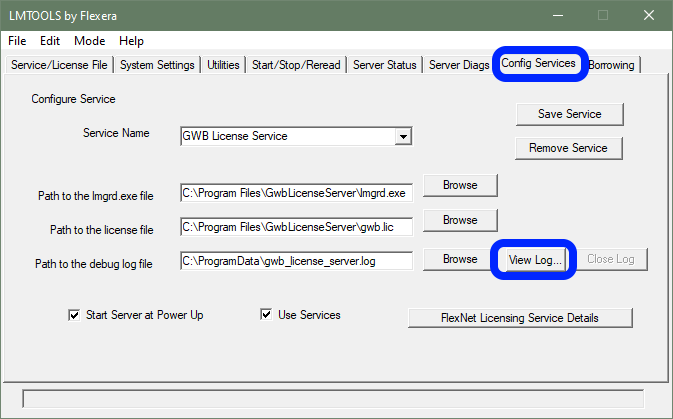Minimize the LMTOOLS window

click(558, 15)
